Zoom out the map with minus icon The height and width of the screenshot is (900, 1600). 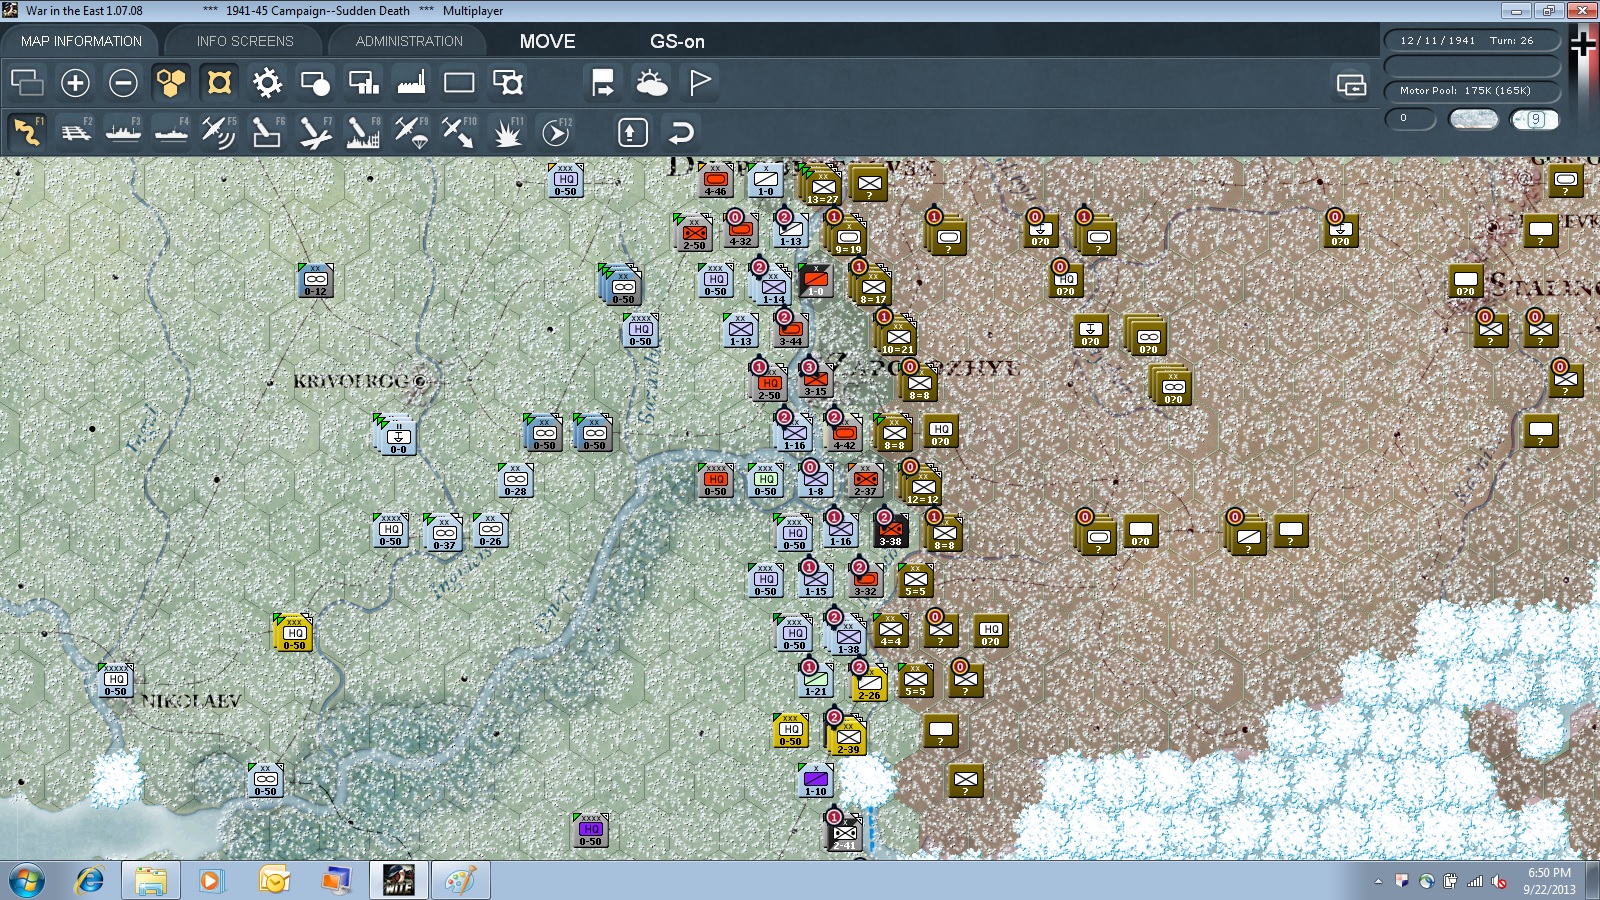point(123,83)
